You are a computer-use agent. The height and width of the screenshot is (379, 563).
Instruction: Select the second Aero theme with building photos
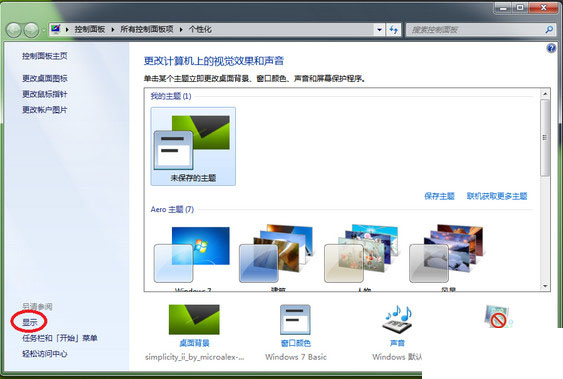[x=276, y=254]
